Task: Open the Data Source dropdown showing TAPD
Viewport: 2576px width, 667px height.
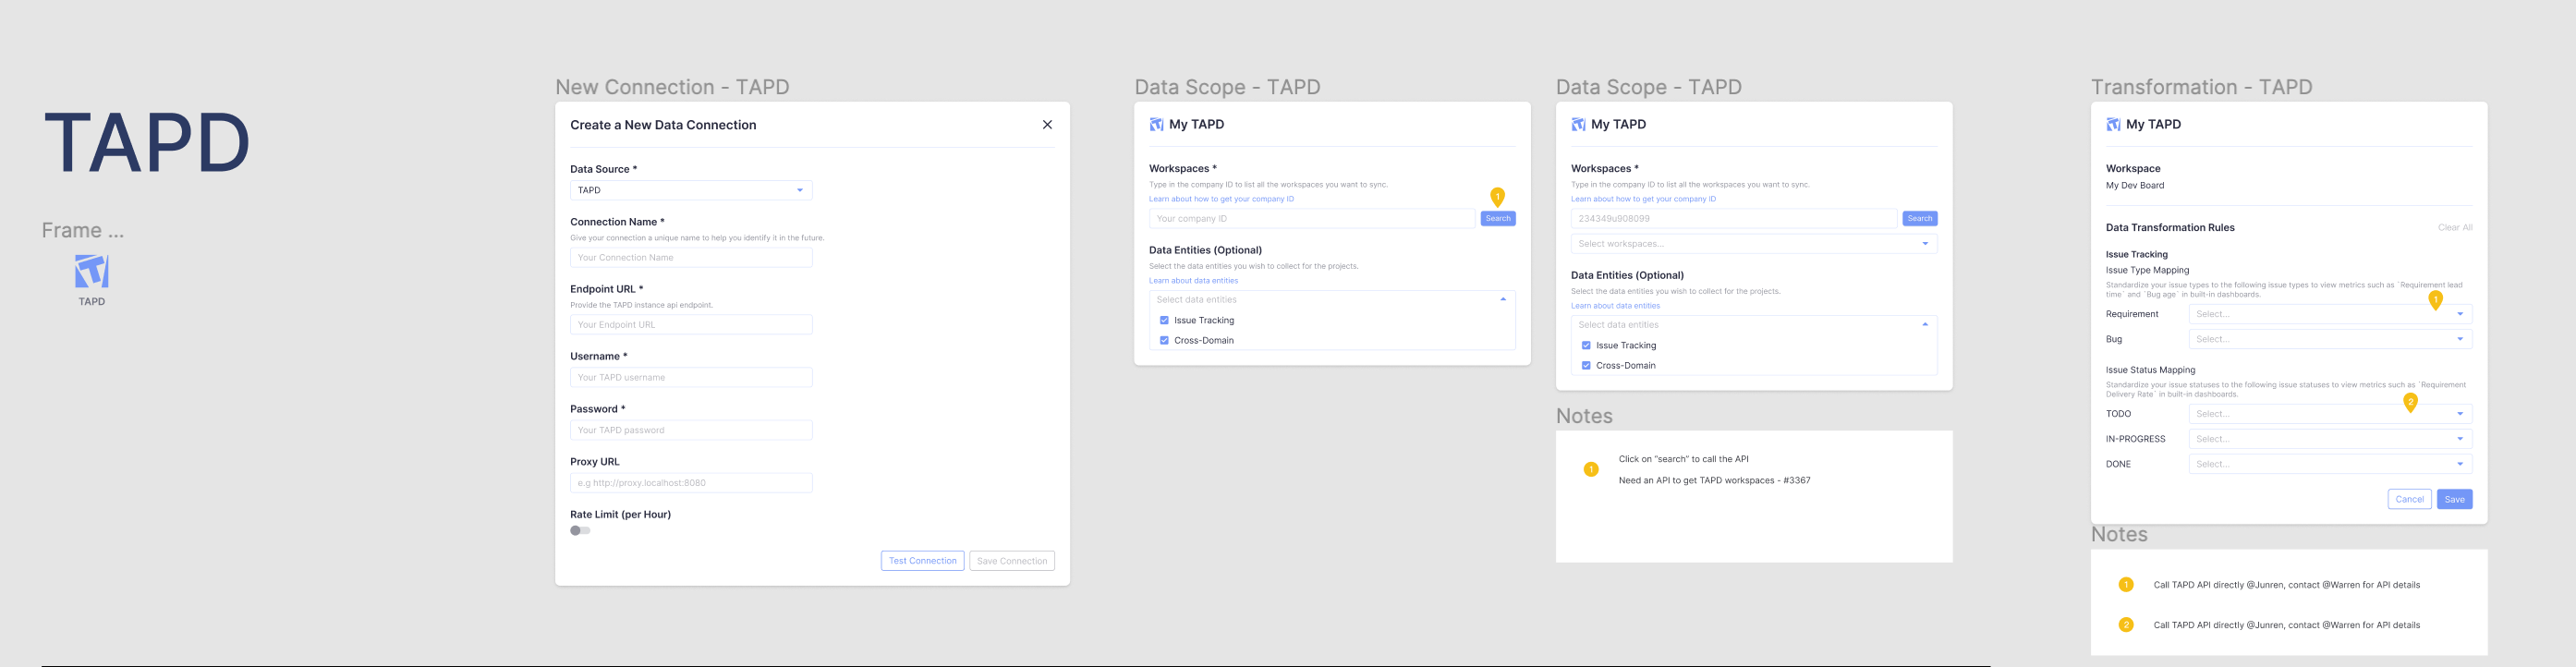Action: pyautogui.click(x=691, y=190)
